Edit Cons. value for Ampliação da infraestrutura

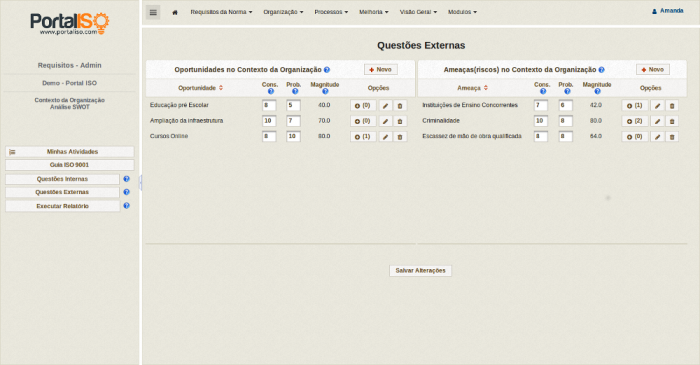pyautogui.click(x=269, y=121)
